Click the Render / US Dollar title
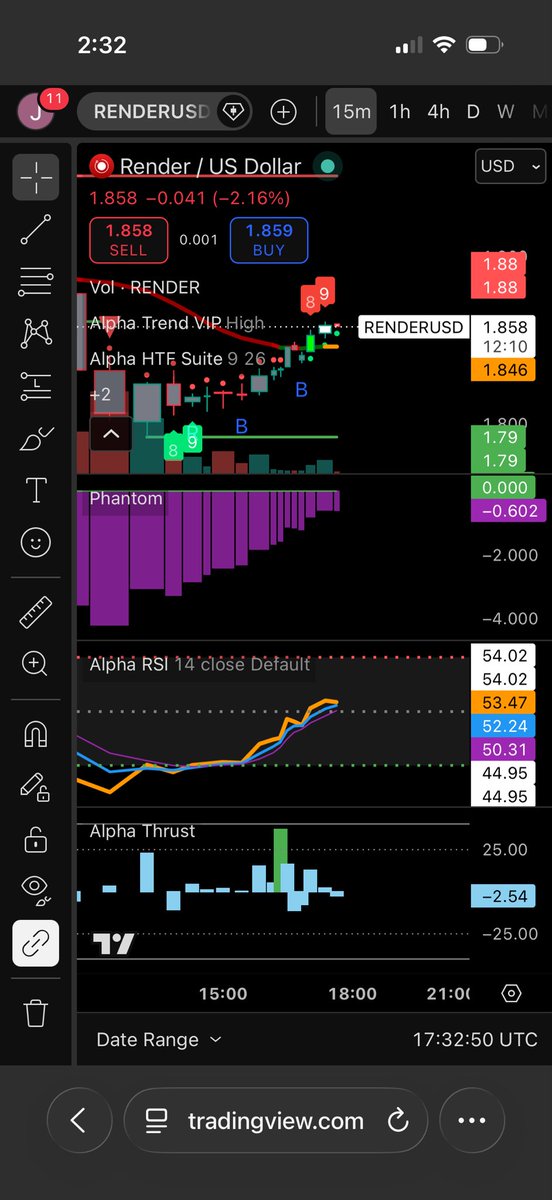 pos(210,167)
